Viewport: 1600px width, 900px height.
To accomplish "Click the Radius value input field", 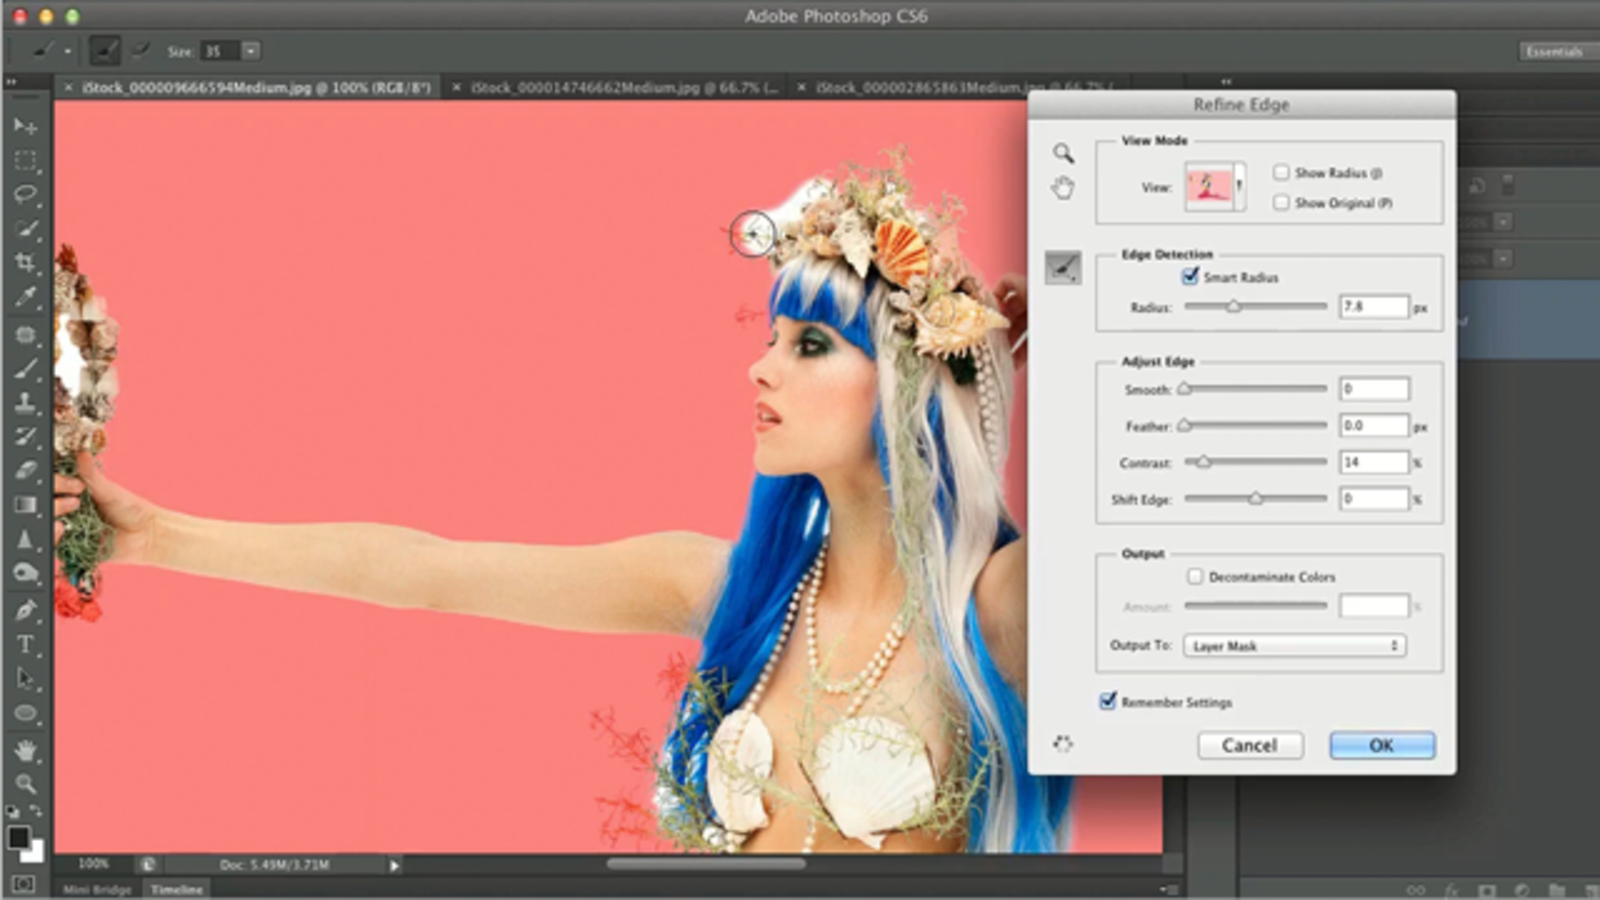I will coord(1373,307).
